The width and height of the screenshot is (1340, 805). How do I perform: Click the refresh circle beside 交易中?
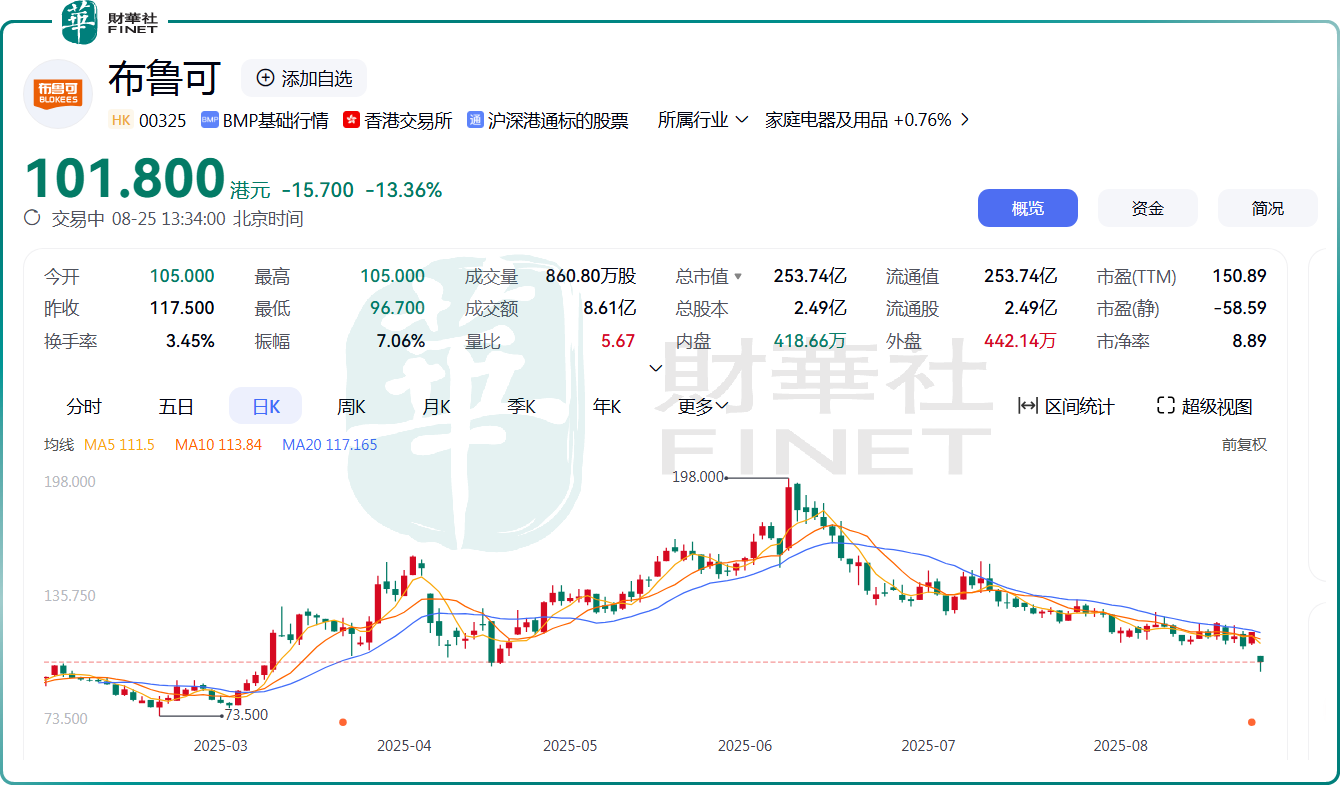pyautogui.click(x=32, y=218)
